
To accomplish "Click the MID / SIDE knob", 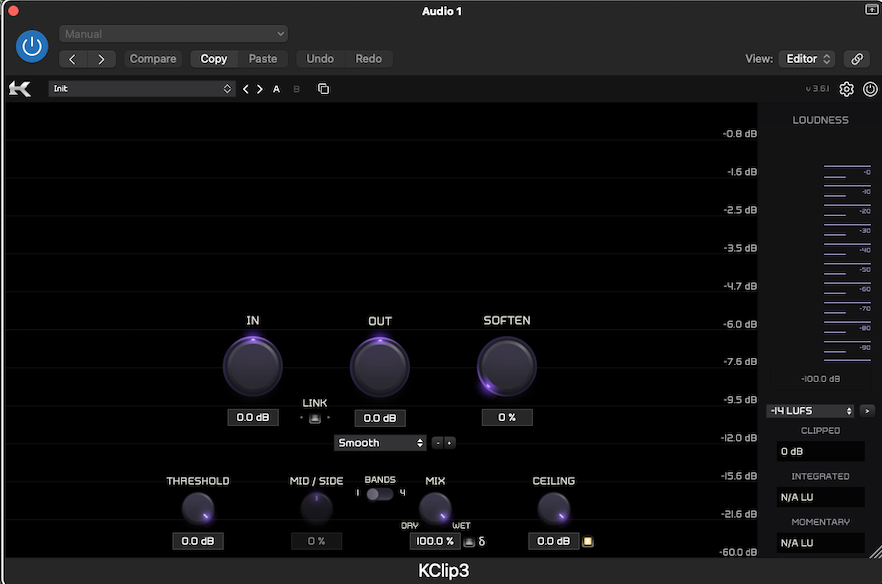I will [317, 508].
